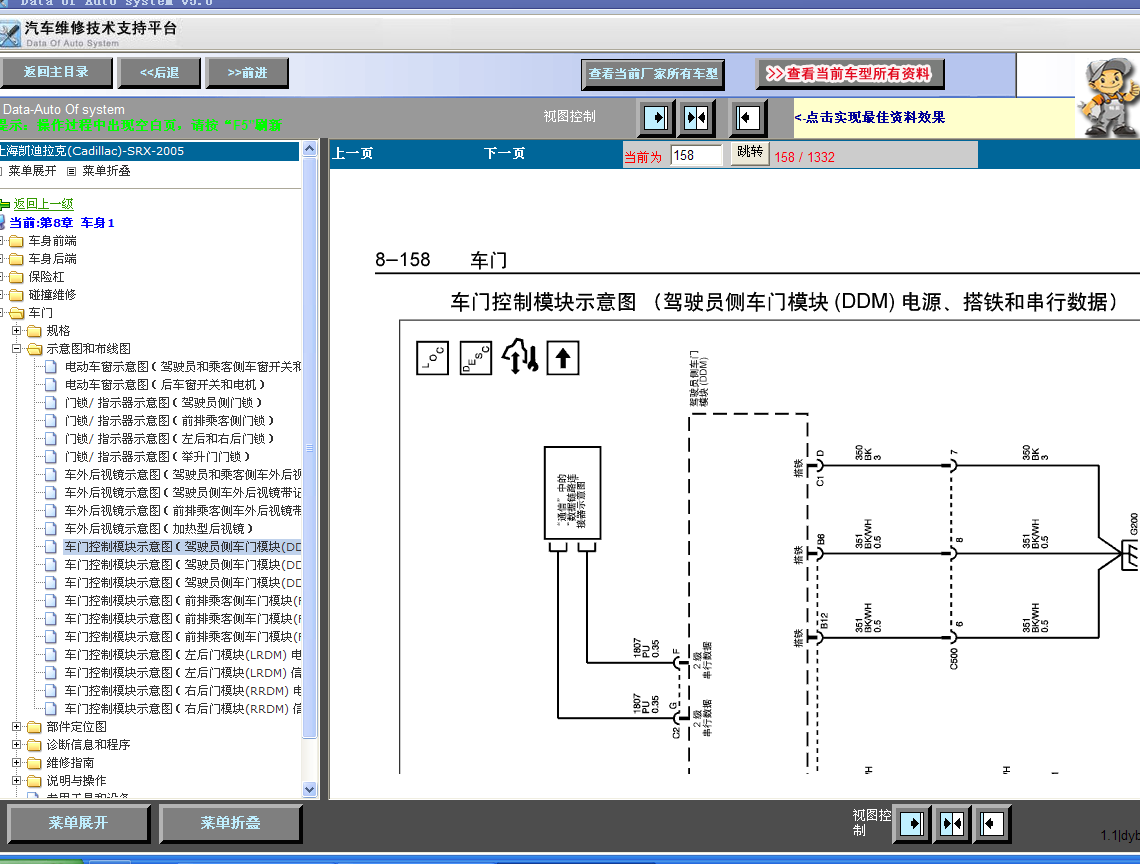This screenshot has height=864, width=1140.
Task: Click the 跳转 jump button
Action: point(749,153)
